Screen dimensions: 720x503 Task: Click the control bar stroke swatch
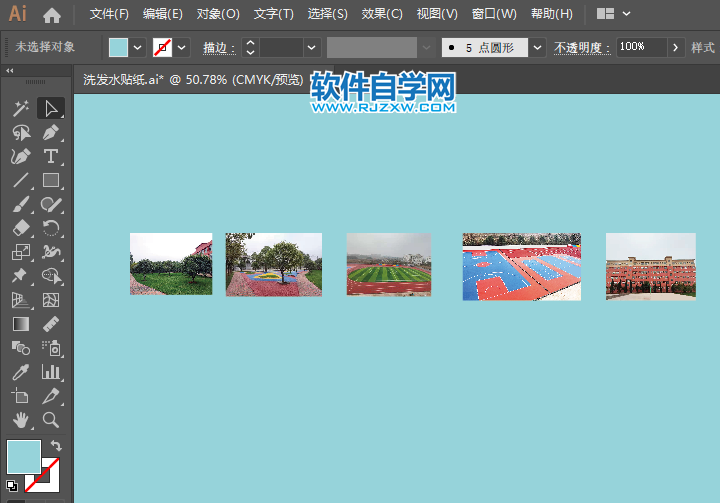(x=163, y=47)
